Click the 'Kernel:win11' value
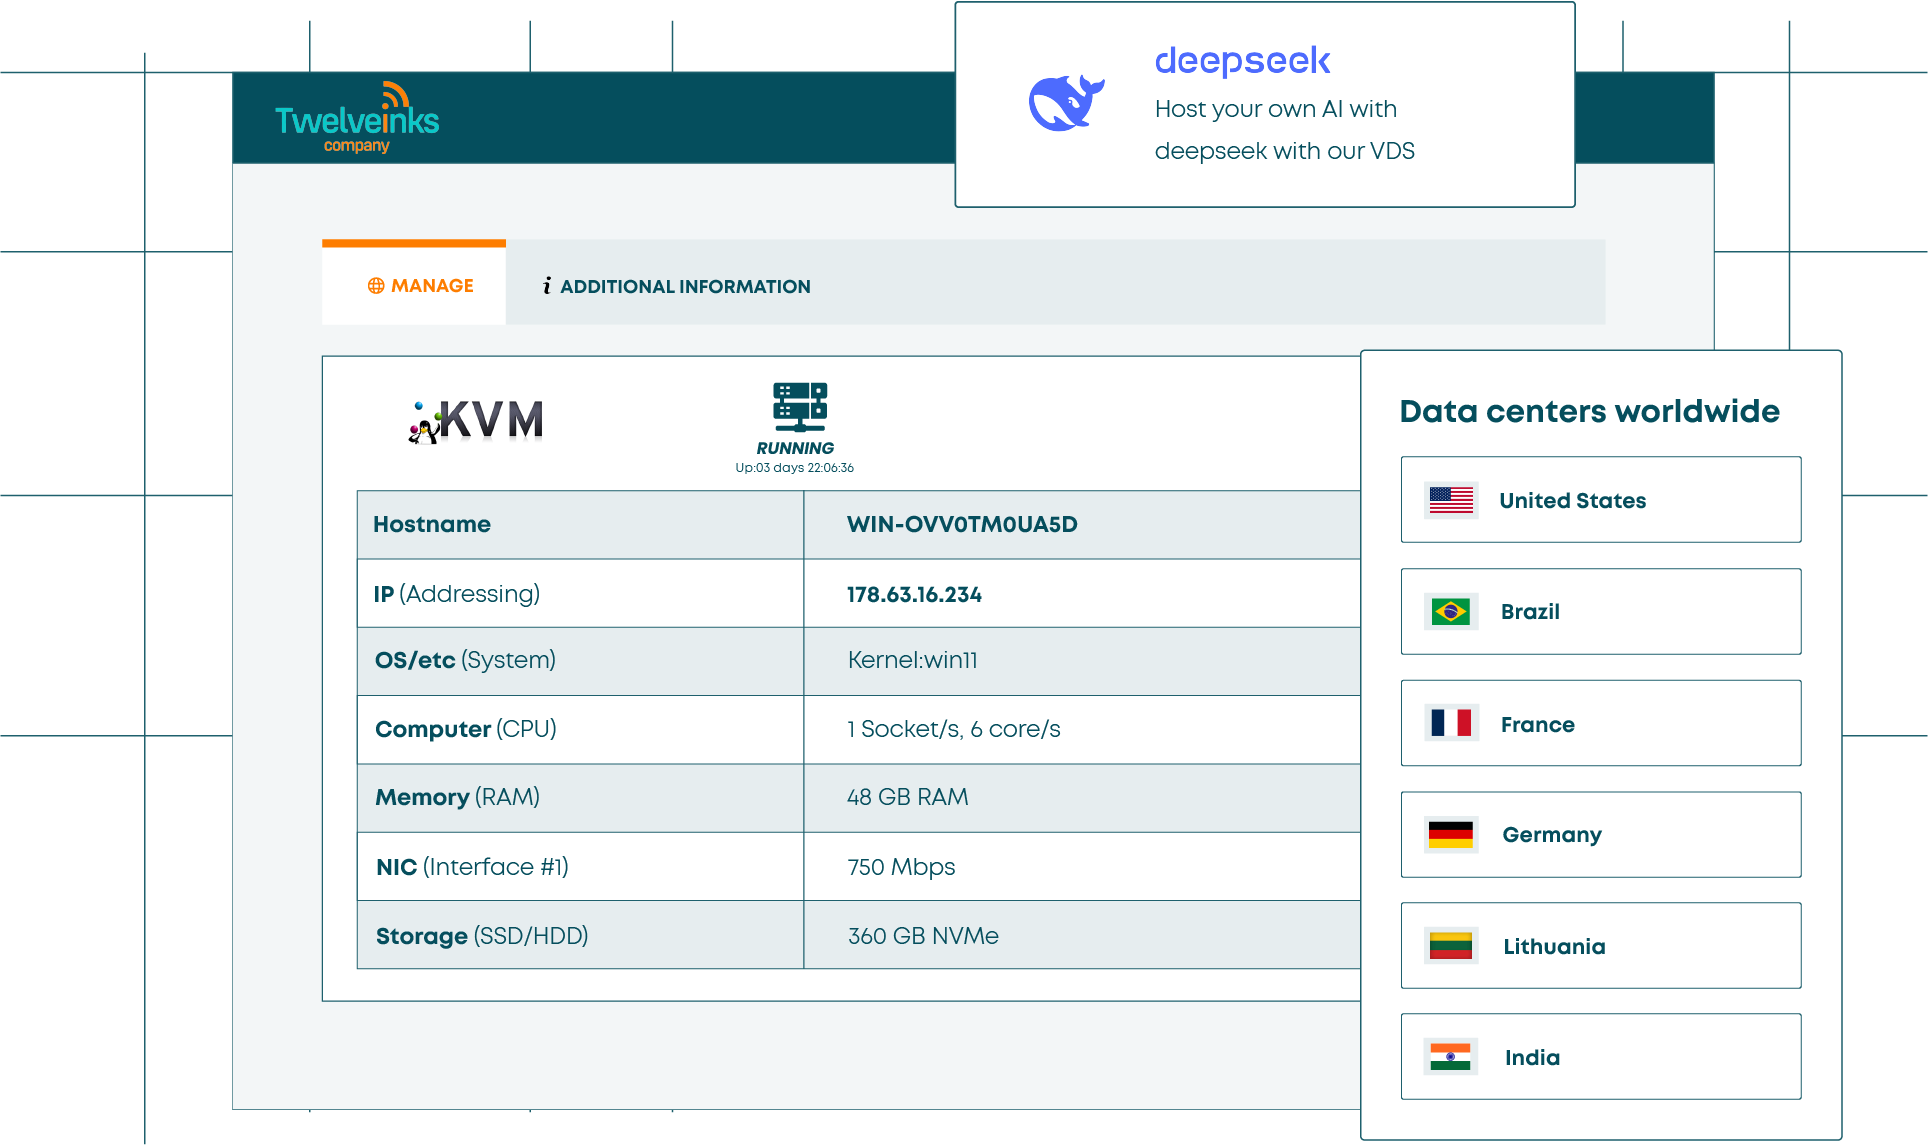The height and width of the screenshot is (1145, 1928). pos(912,660)
